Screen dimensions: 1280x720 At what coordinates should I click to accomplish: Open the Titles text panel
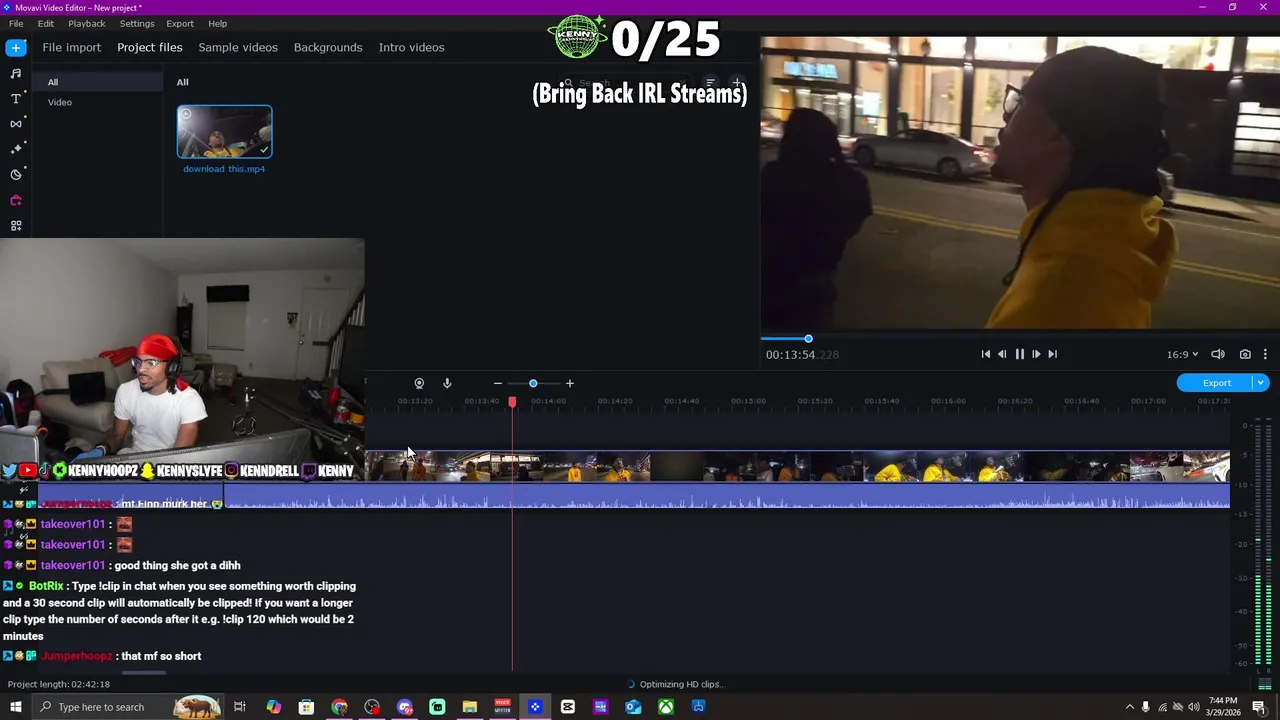tap(16, 98)
